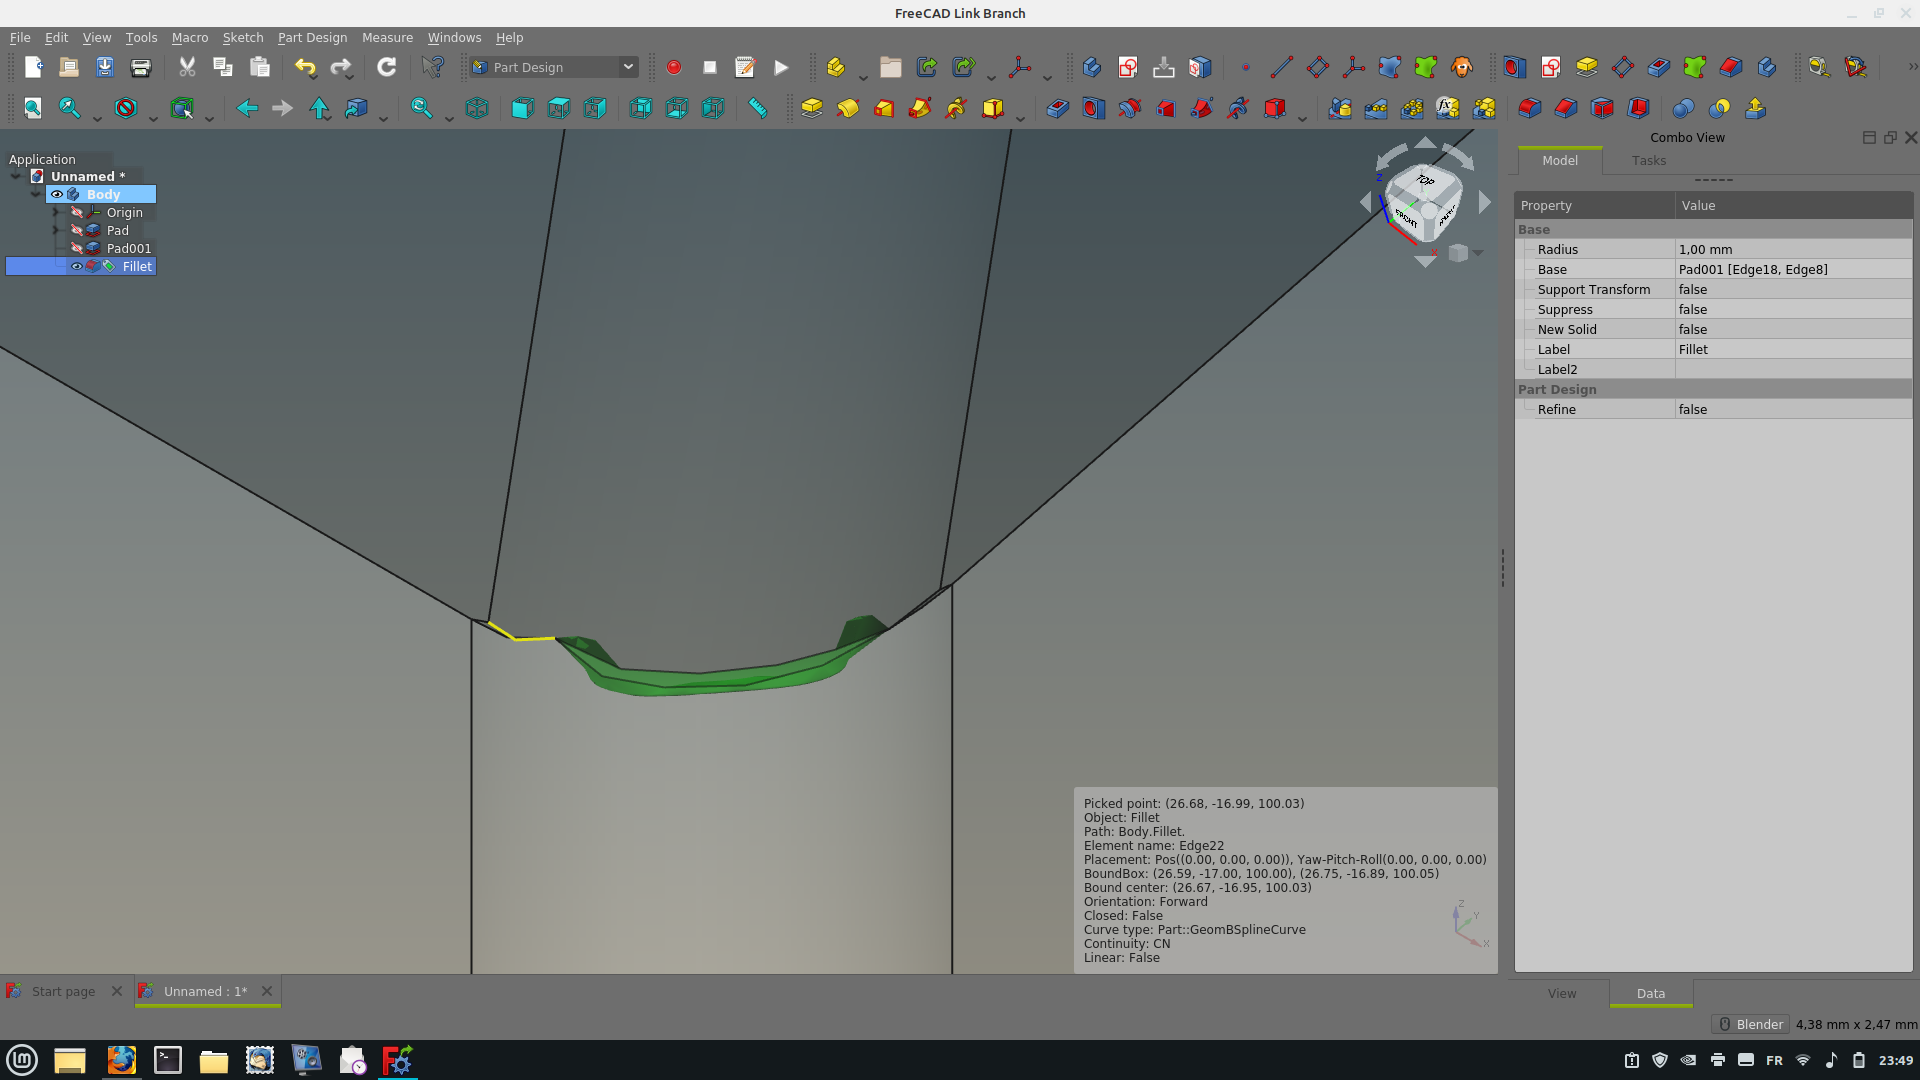This screenshot has width=1920, height=1080.
Task: Launch the Revolution tool
Action: click(848, 108)
